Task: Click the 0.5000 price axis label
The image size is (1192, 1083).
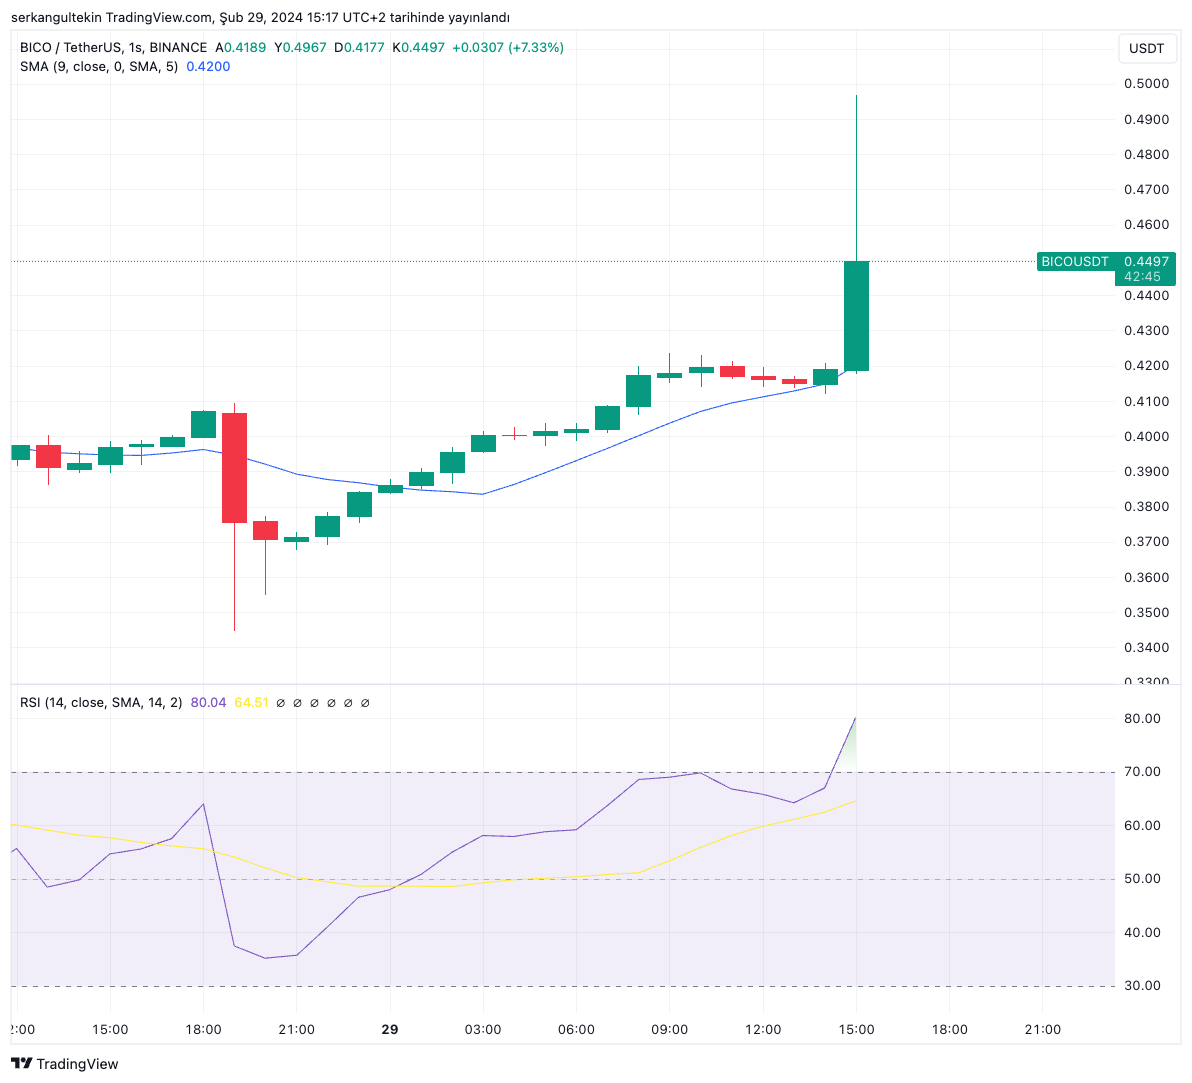Action: coord(1146,84)
